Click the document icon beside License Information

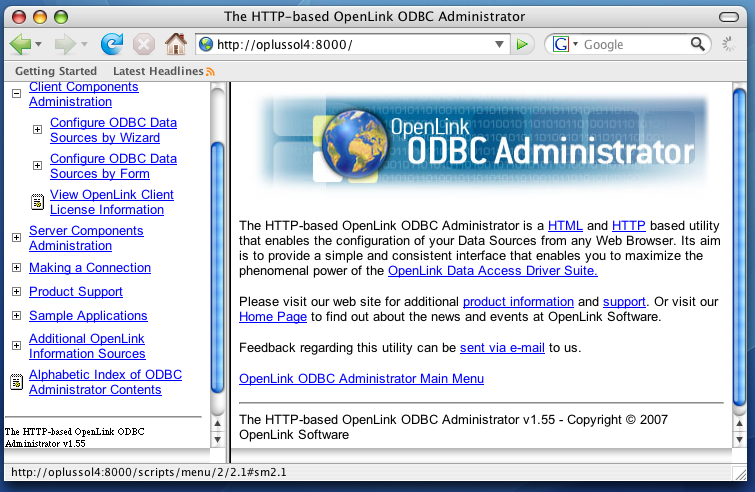(37, 202)
